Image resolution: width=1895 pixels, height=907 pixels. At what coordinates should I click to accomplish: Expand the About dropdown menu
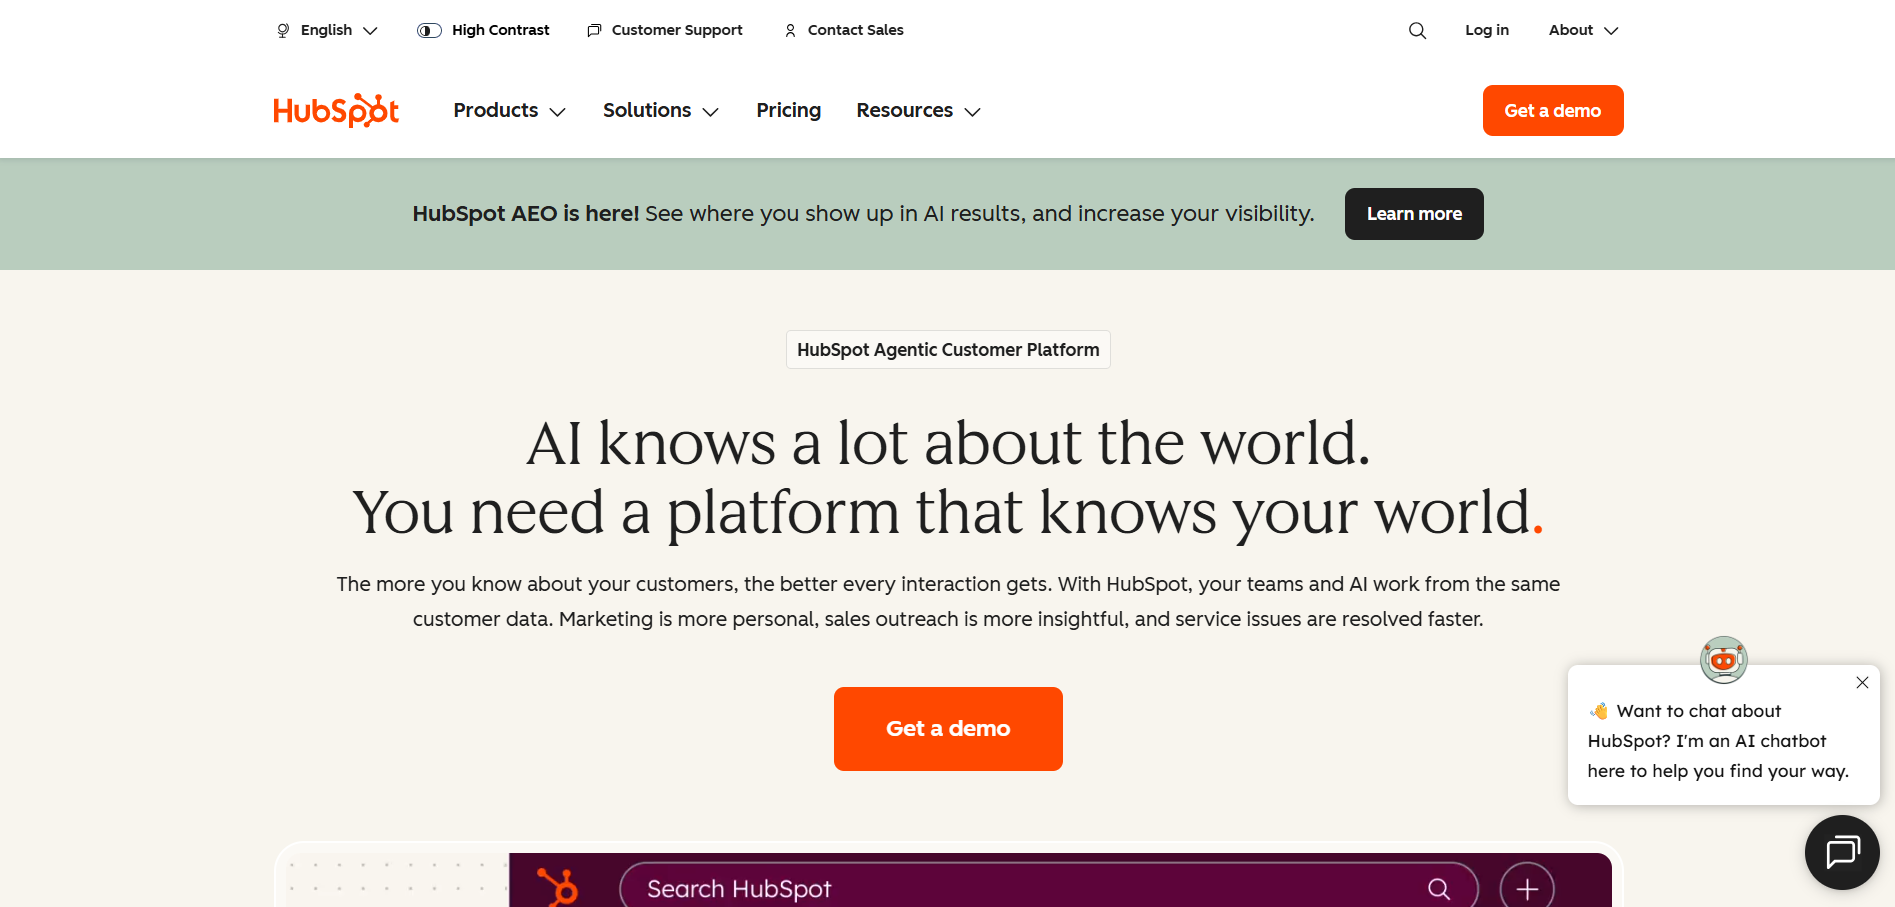(1583, 30)
